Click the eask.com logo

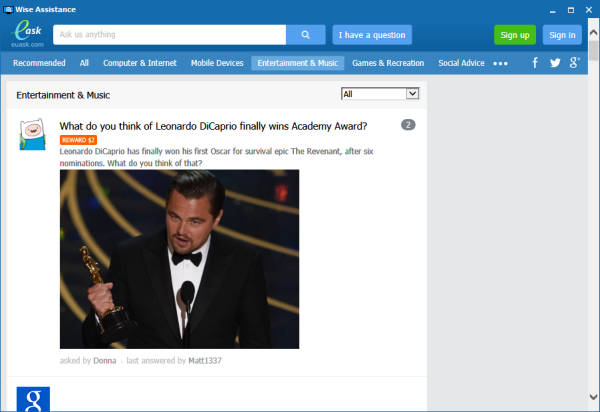tap(26, 36)
